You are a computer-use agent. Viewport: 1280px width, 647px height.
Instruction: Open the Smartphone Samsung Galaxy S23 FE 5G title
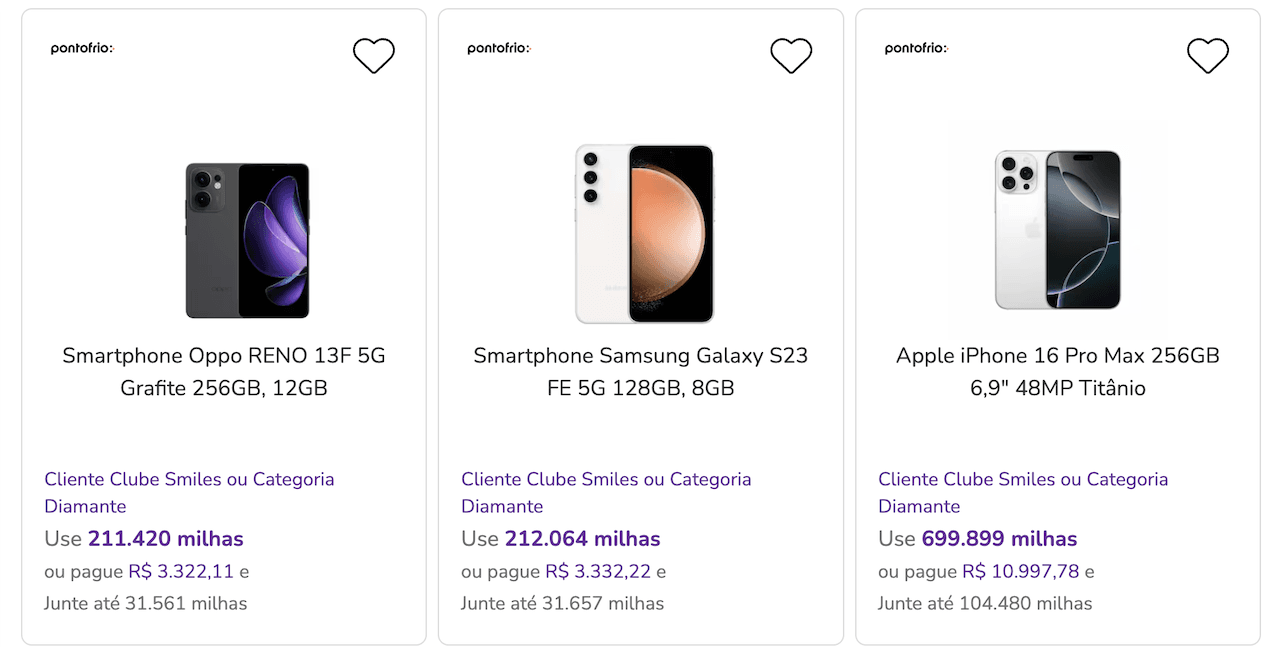[x=641, y=372]
